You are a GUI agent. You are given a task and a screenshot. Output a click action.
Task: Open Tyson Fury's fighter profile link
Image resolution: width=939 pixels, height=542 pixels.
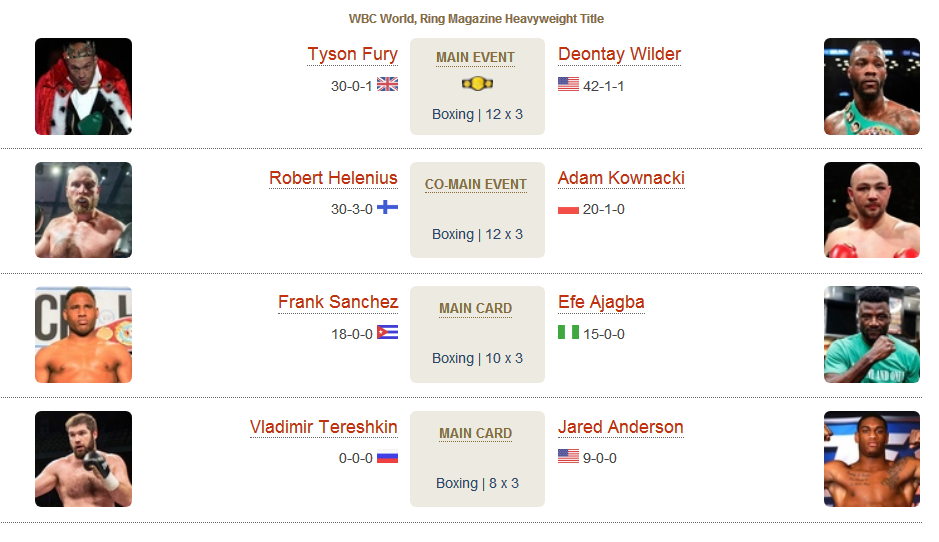[x=353, y=54]
